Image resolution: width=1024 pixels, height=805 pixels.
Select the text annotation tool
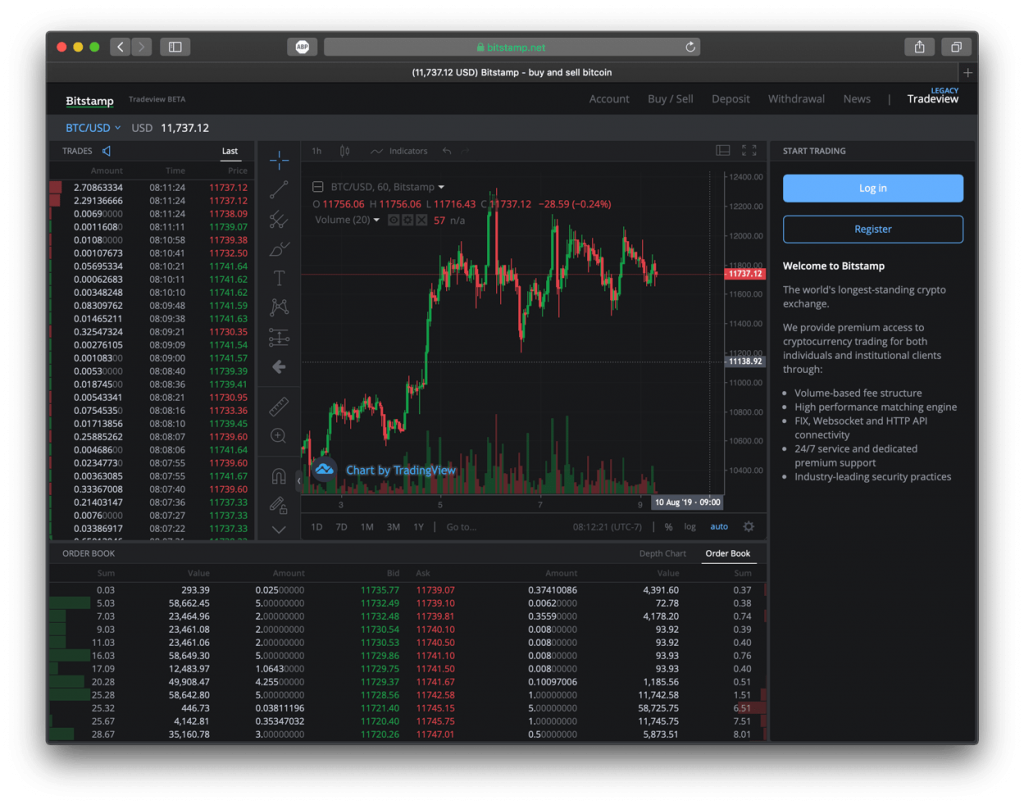point(279,278)
